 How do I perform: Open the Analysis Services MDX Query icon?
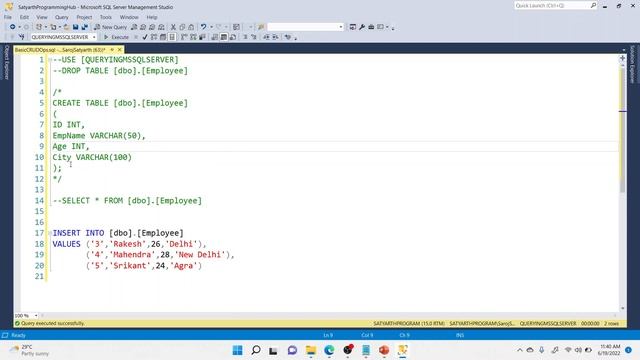click(x=143, y=27)
